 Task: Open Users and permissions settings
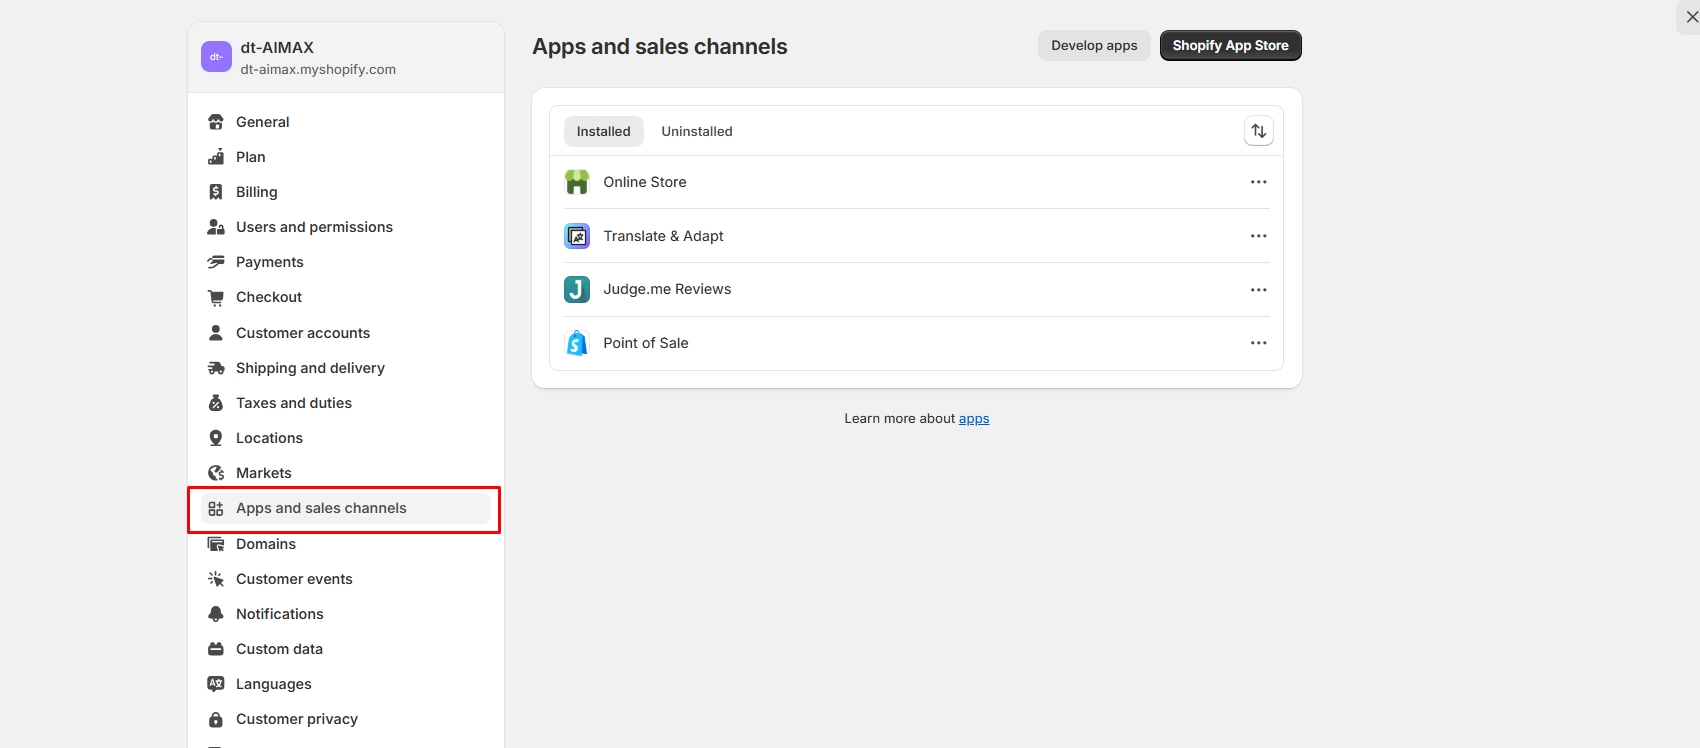pyautogui.click(x=314, y=227)
